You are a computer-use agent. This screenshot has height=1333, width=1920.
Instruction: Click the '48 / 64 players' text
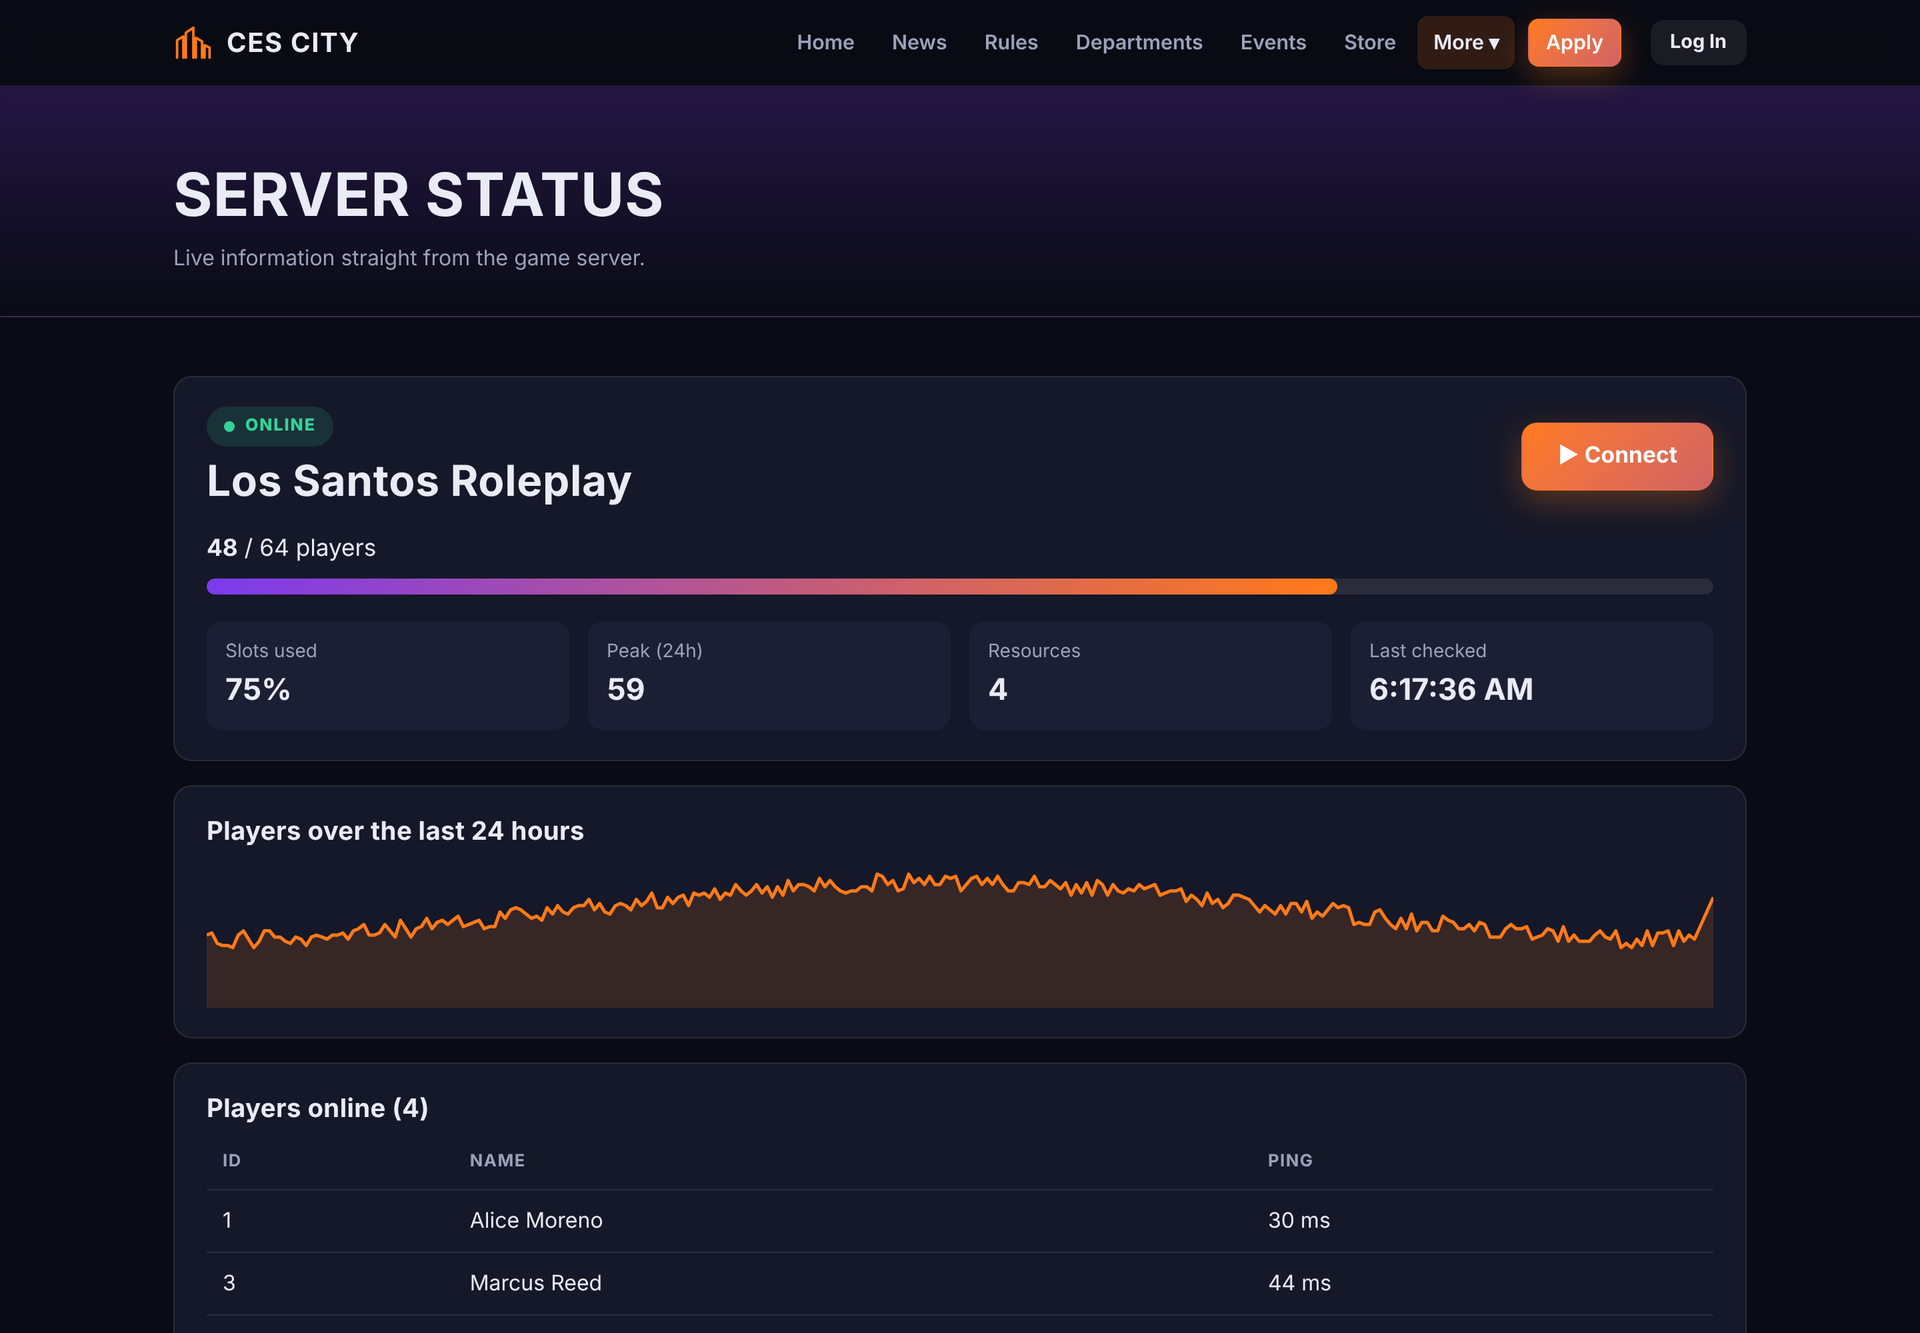click(x=291, y=548)
